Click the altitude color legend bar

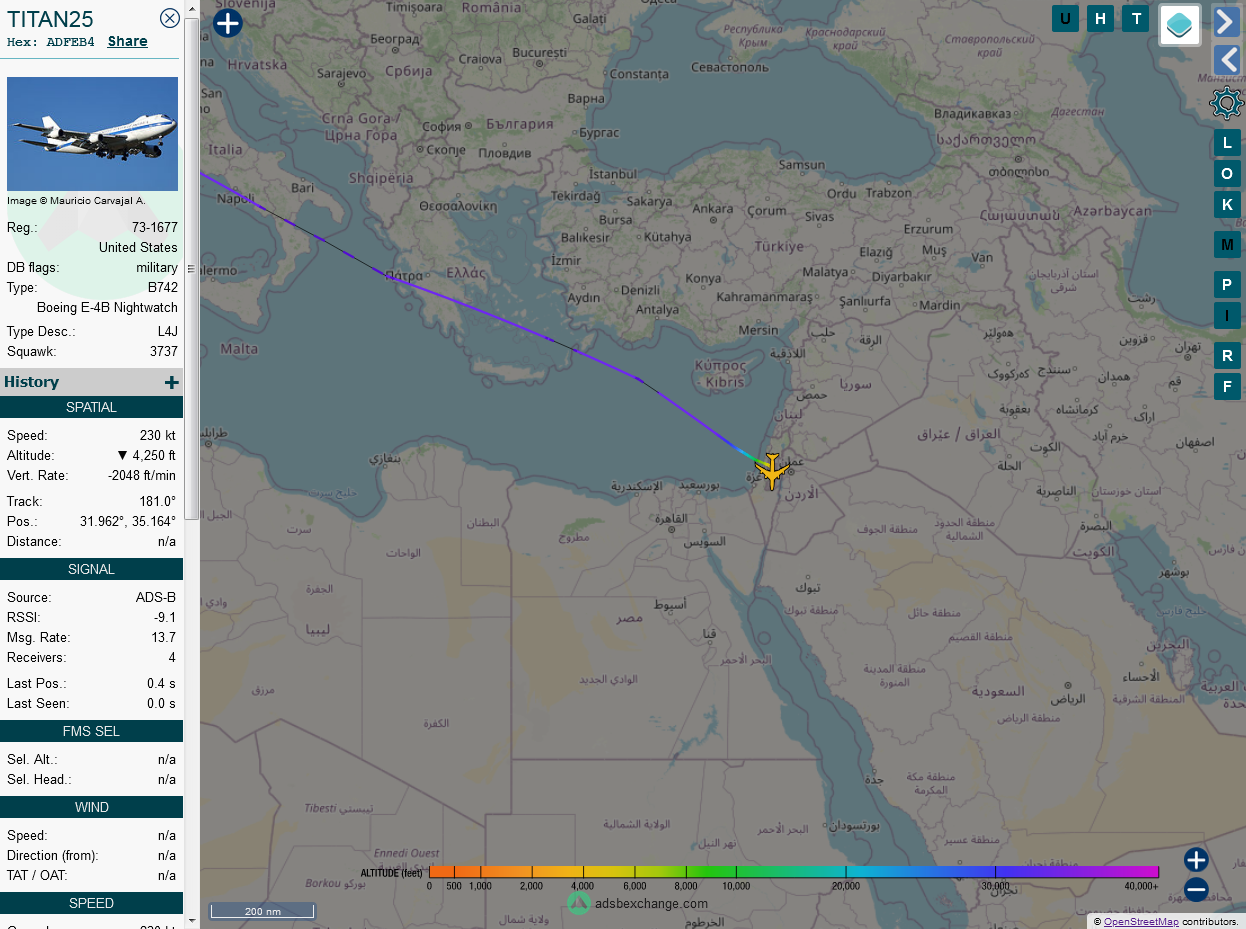[x=794, y=872]
